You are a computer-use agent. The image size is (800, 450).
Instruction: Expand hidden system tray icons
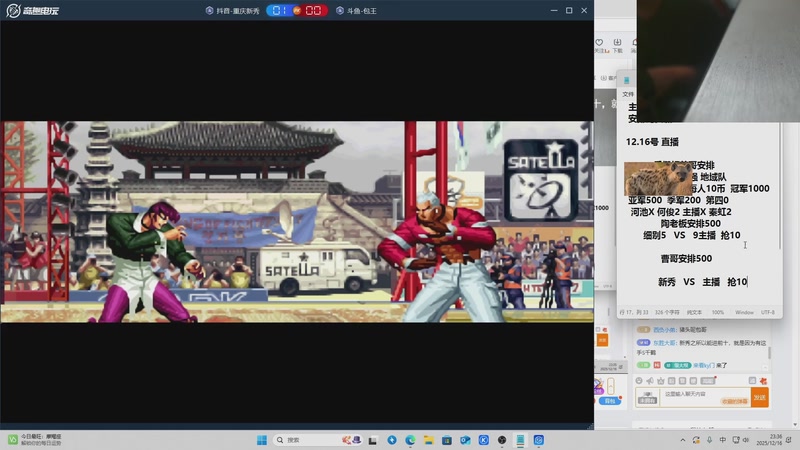point(683,440)
